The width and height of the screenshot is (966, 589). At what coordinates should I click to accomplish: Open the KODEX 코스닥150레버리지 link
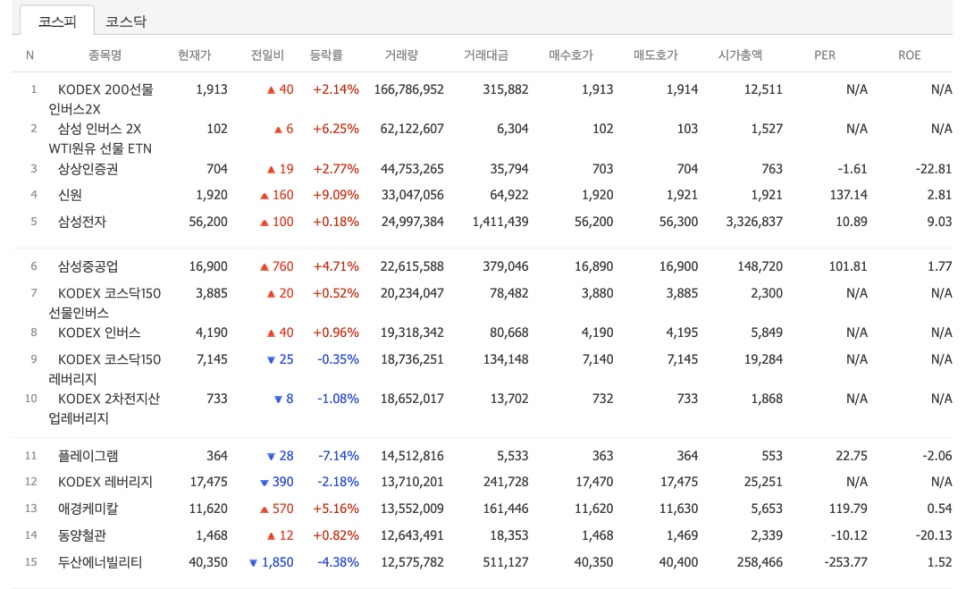pos(105,368)
